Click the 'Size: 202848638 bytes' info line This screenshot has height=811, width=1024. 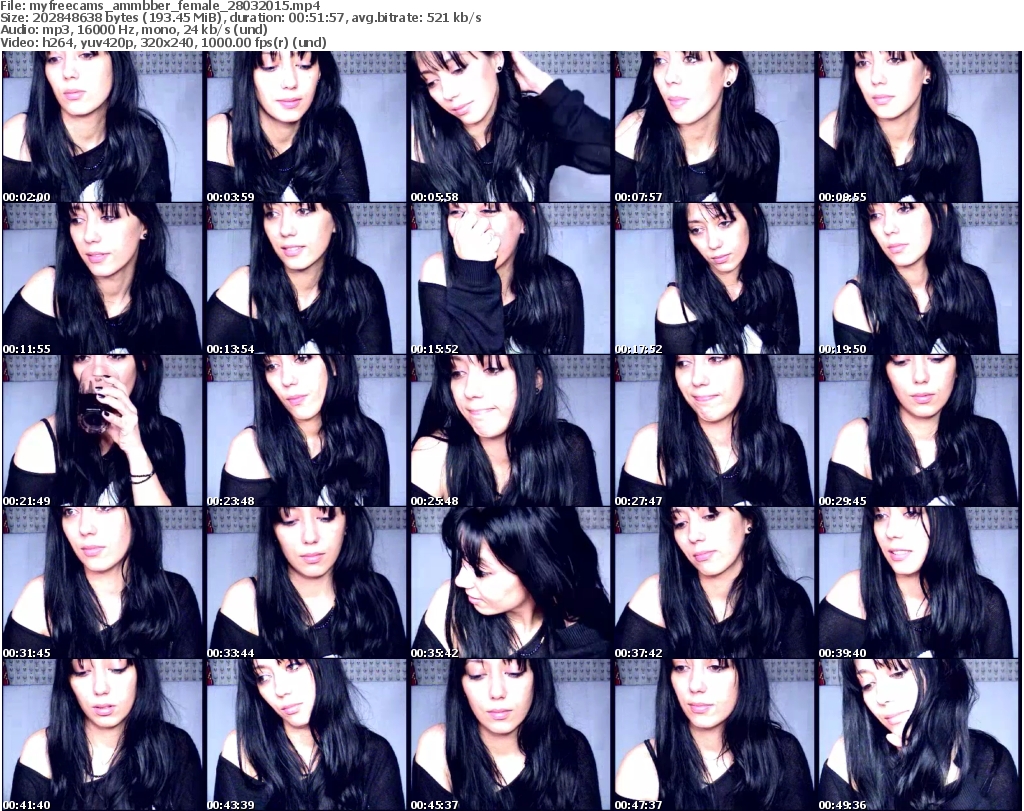pos(241,18)
